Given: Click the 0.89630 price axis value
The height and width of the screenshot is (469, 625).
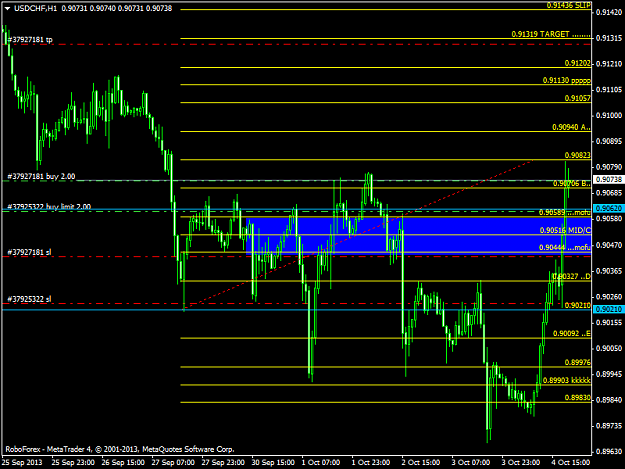Looking at the screenshot, I should (609, 452).
